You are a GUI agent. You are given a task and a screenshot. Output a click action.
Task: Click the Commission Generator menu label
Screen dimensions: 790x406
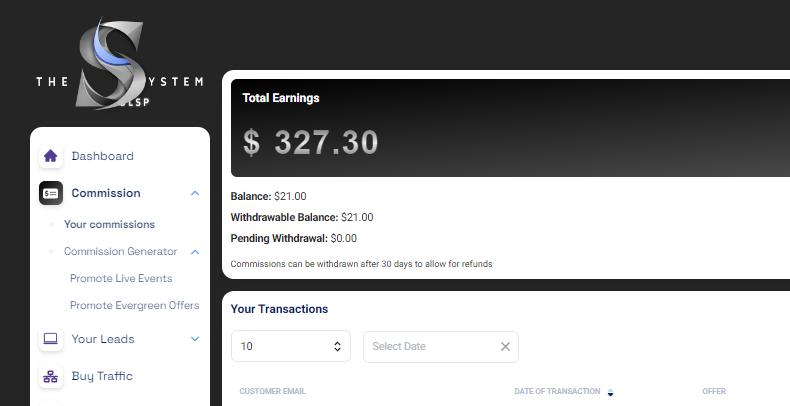click(x=120, y=252)
